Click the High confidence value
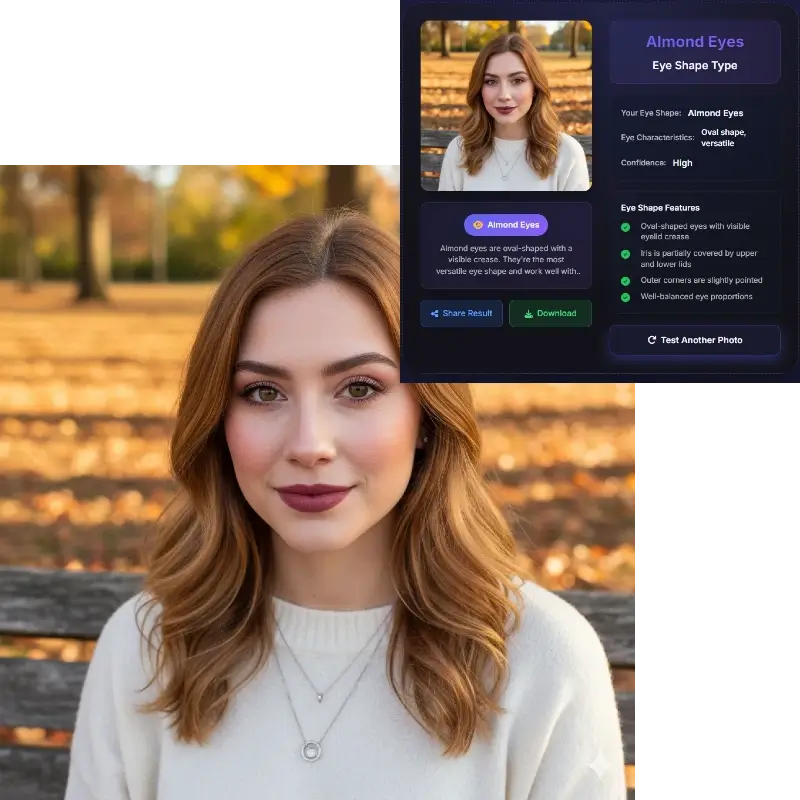This screenshot has width=800, height=800. tap(681, 162)
